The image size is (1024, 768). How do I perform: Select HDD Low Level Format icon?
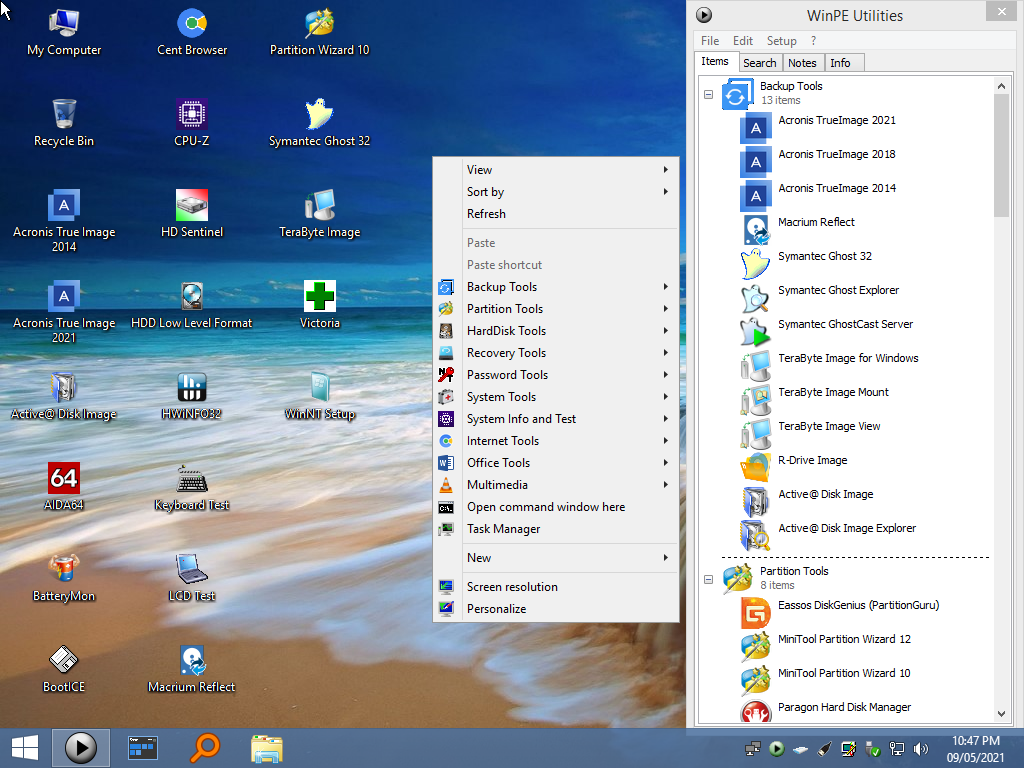192,305
